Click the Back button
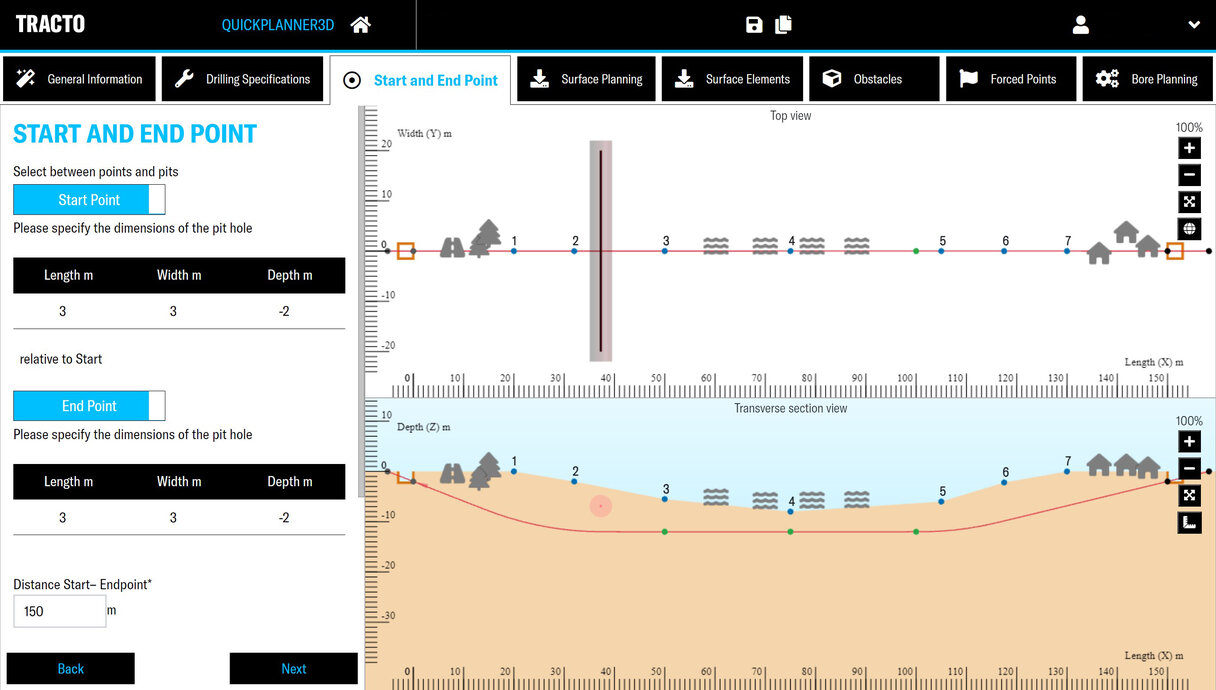 click(x=70, y=669)
